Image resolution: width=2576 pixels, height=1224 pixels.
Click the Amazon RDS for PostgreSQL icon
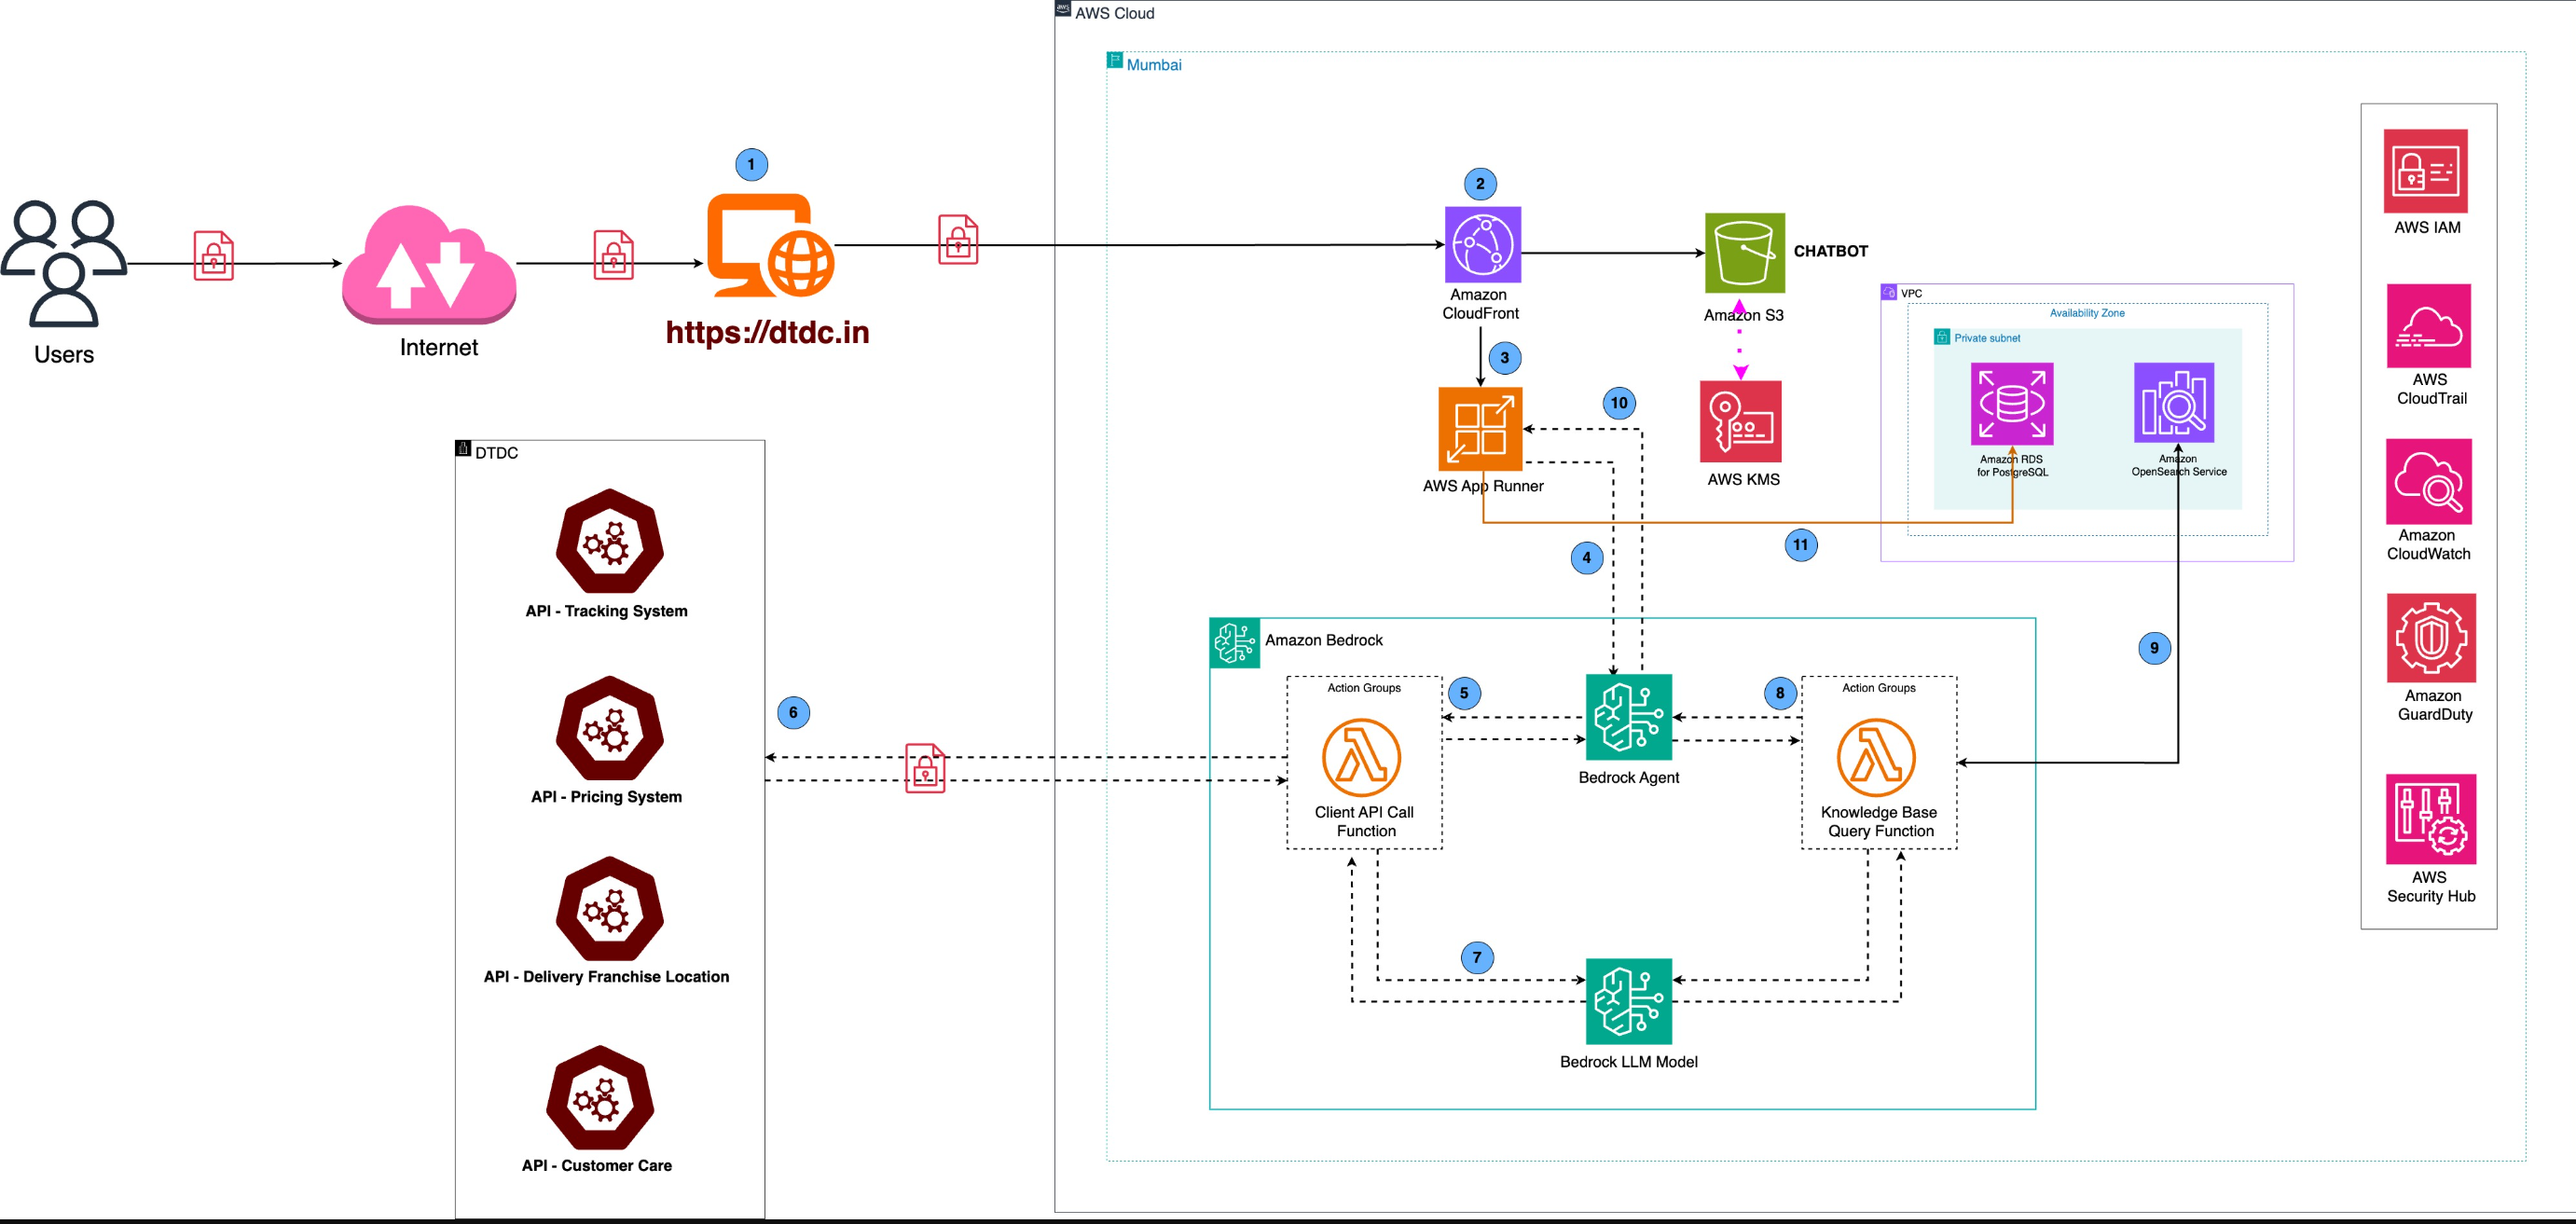2011,404
